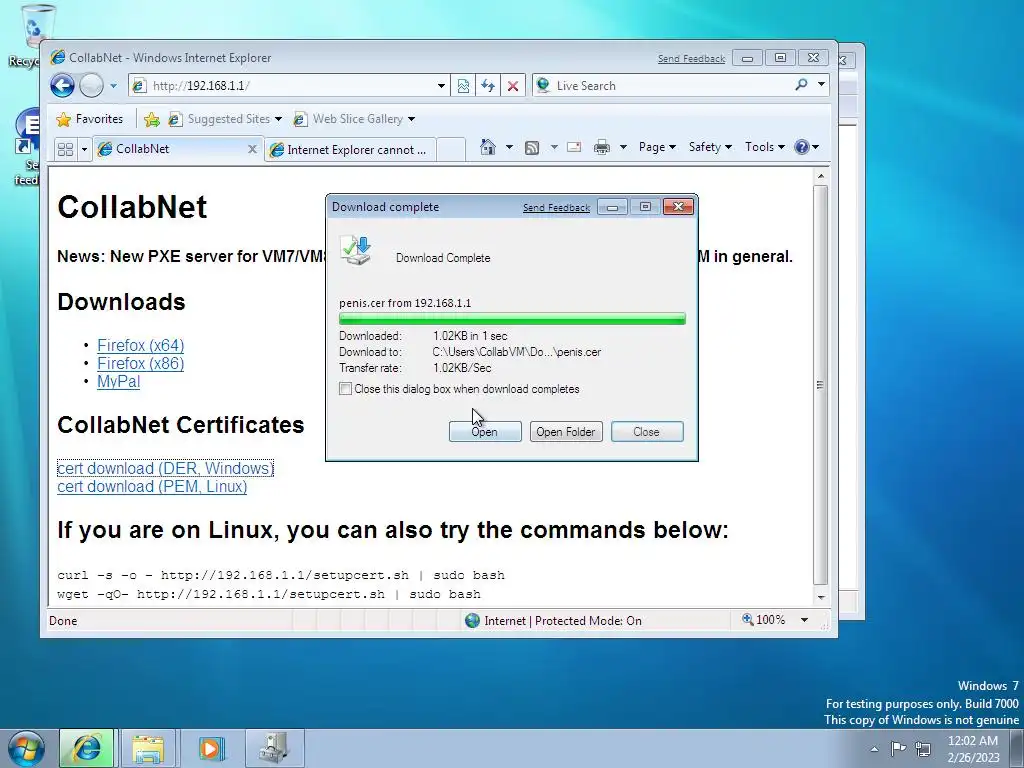Show hidden system tray icons arrow
The width and height of the screenshot is (1024, 768).
click(x=874, y=748)
